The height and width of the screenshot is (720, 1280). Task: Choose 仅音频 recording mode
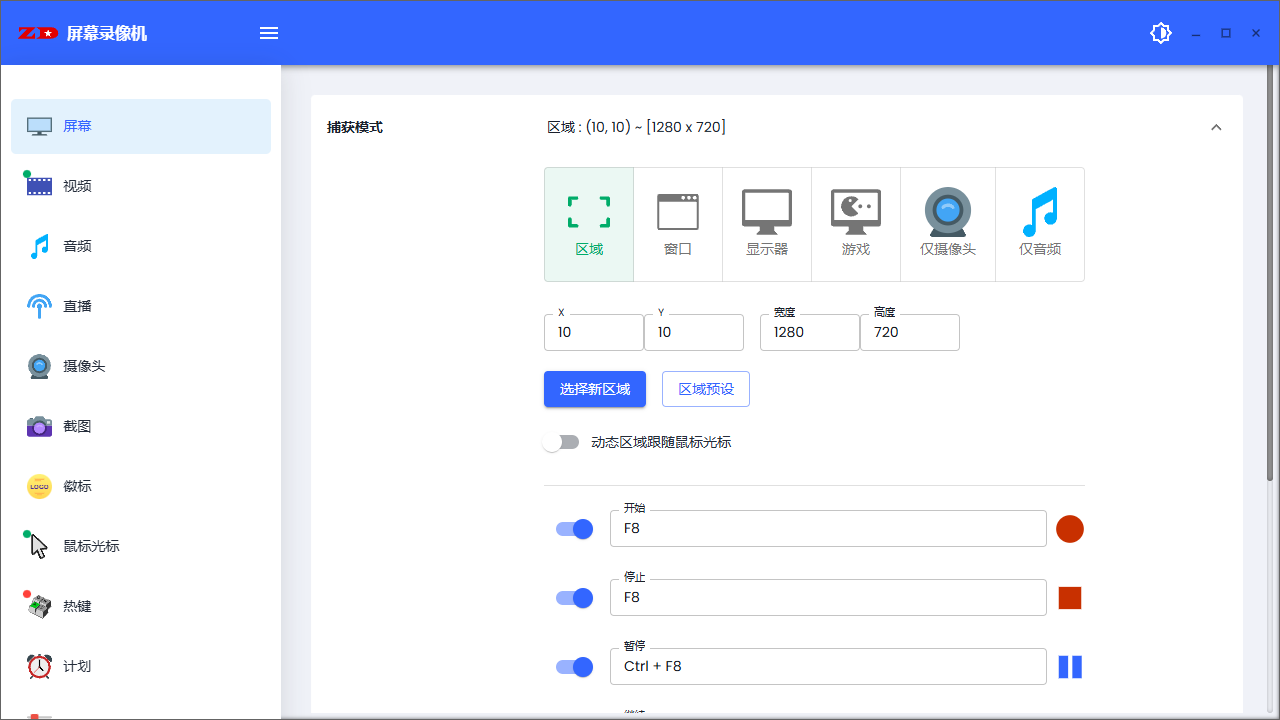tap(1039, 224)
